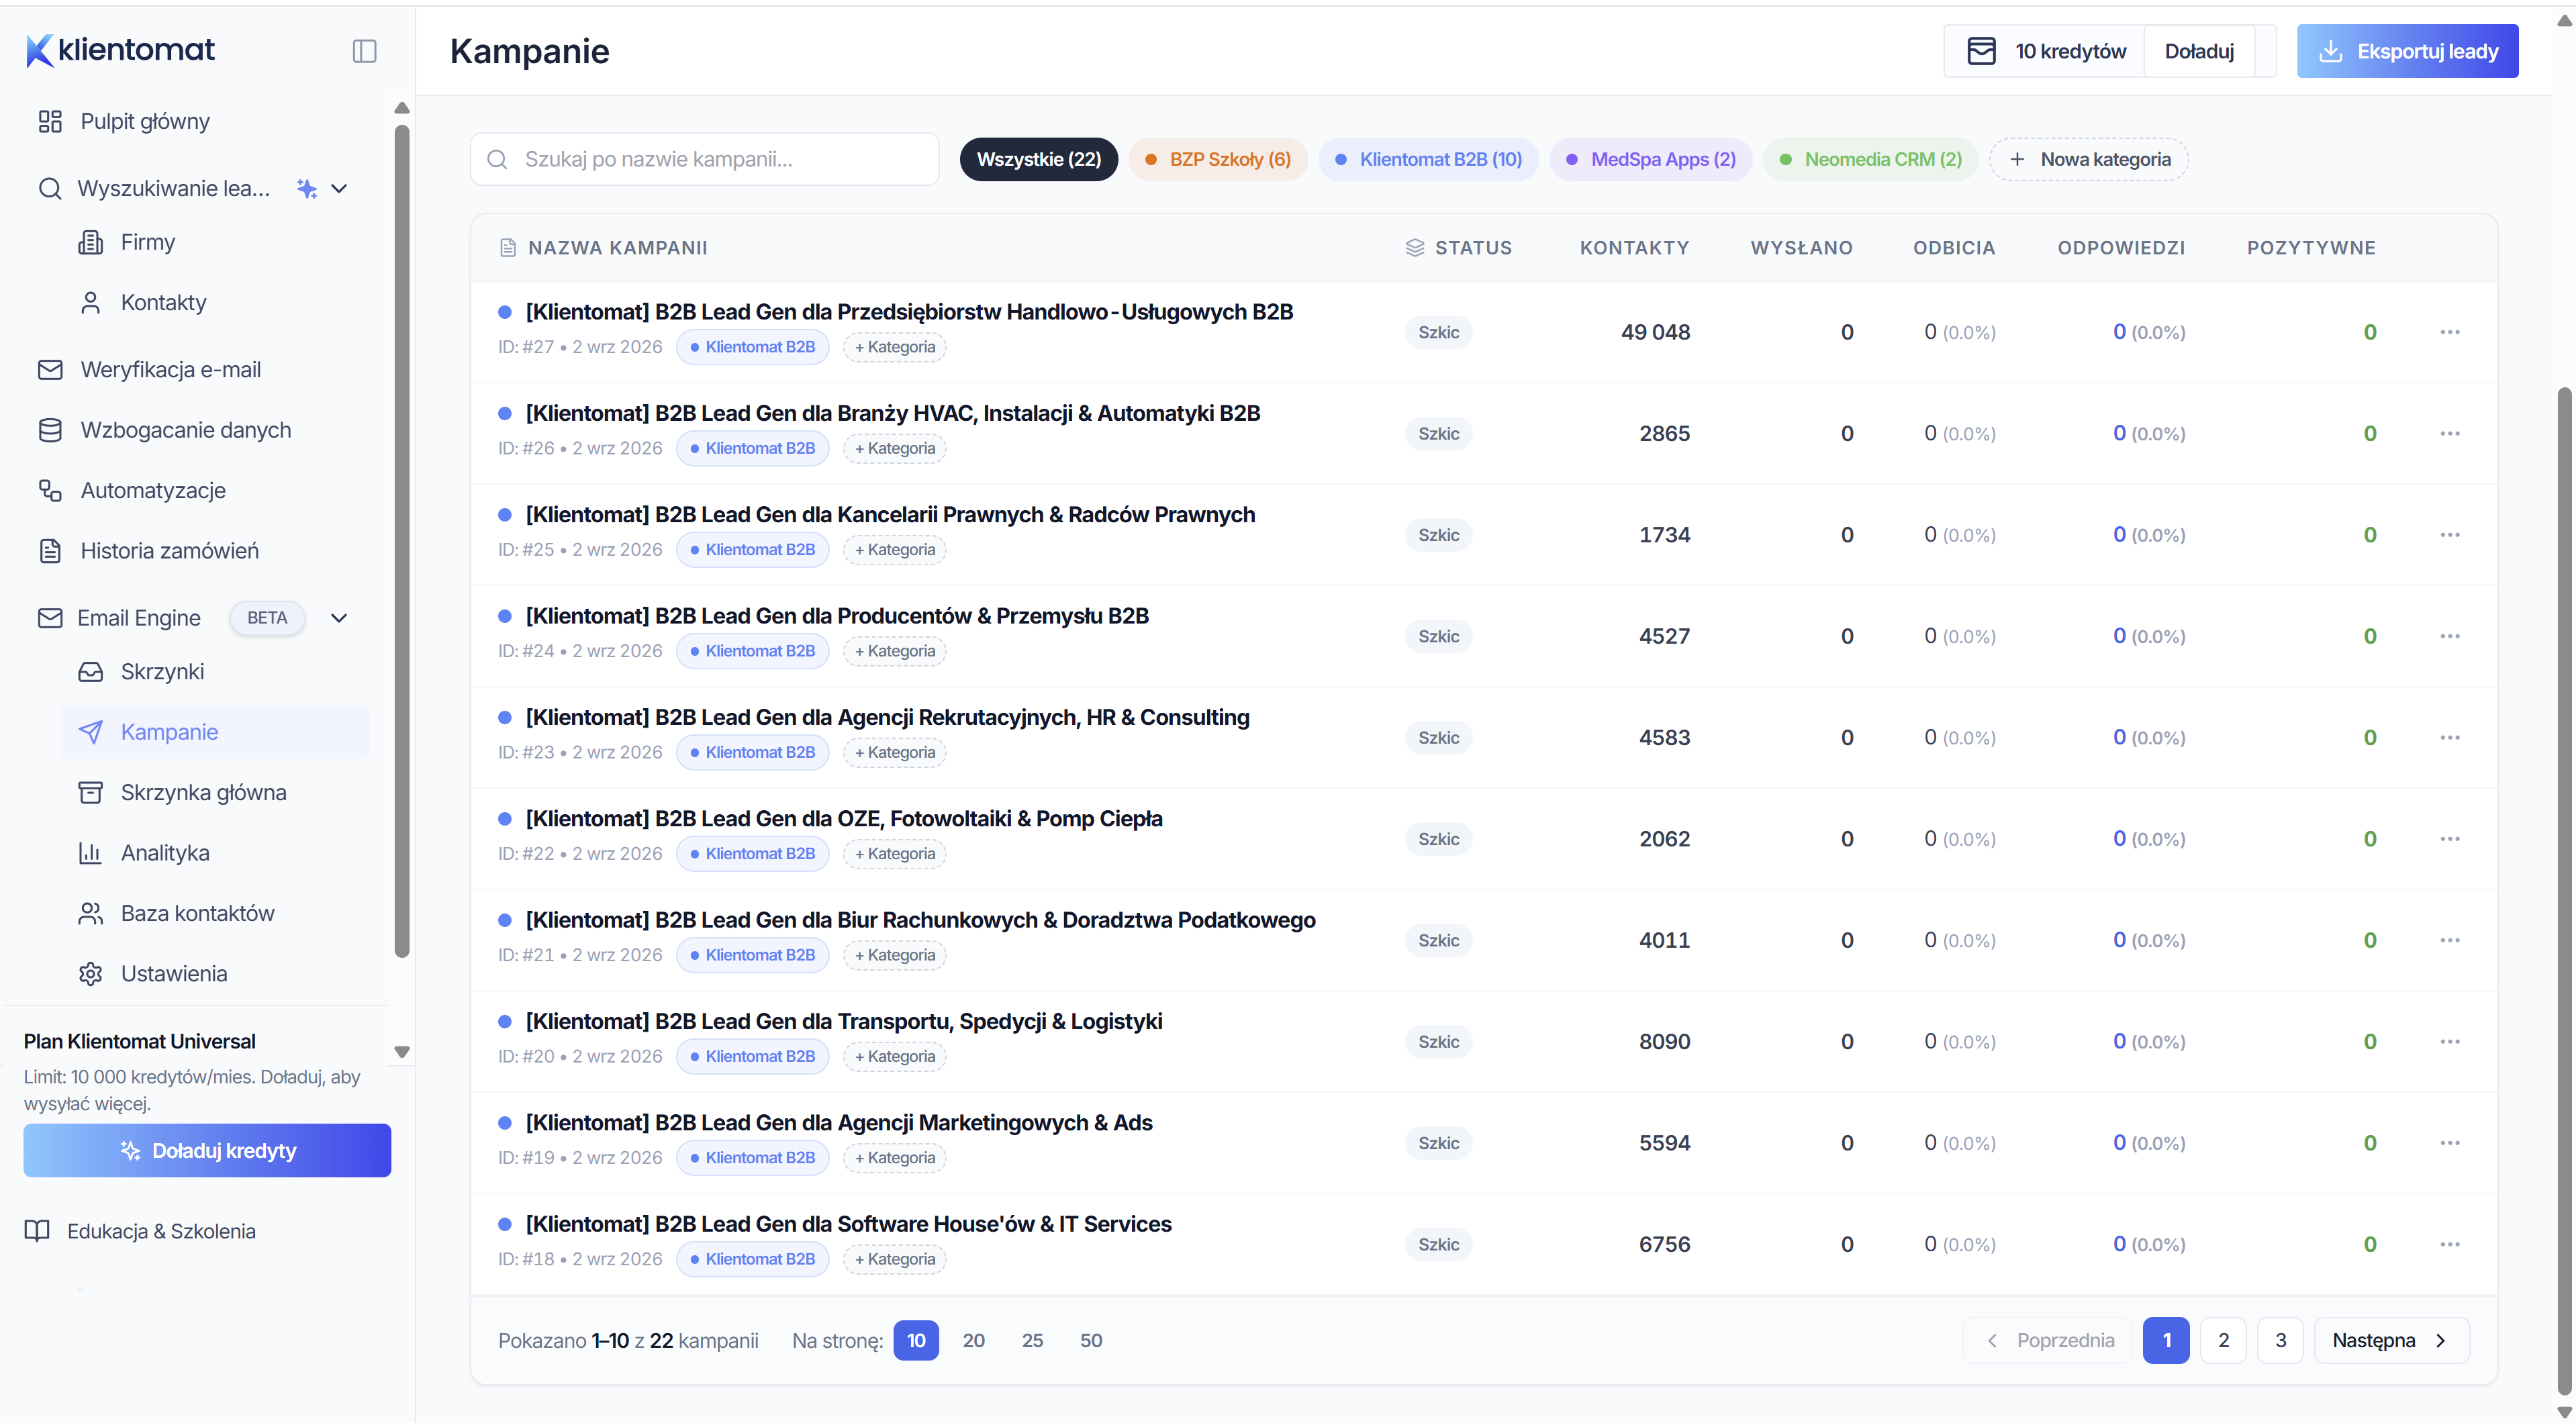The width and height of the screenshot is (2576, 1423).
Task: Select 10 per page option
Action: point(916,1340)
